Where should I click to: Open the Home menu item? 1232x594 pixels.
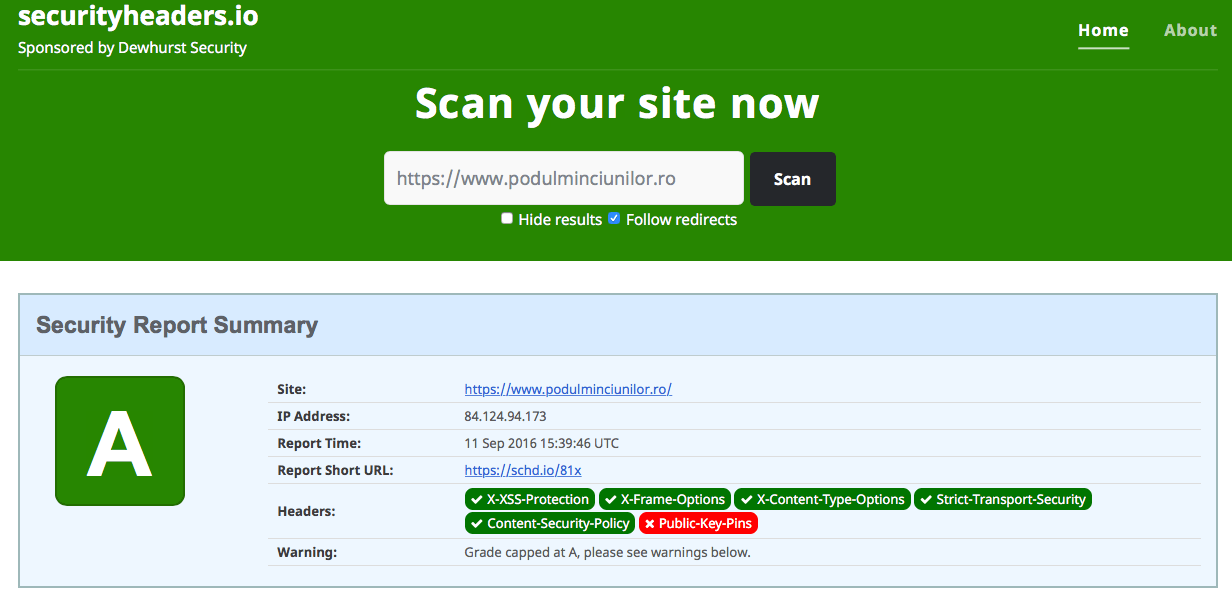click(1103, 30)
